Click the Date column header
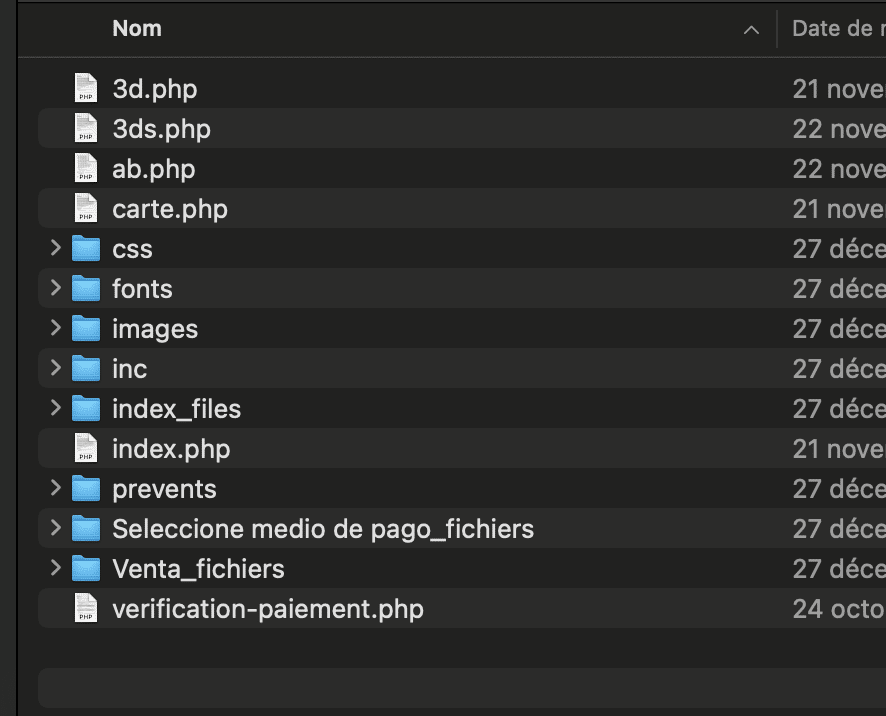886x716 pixels. (832, 29)
